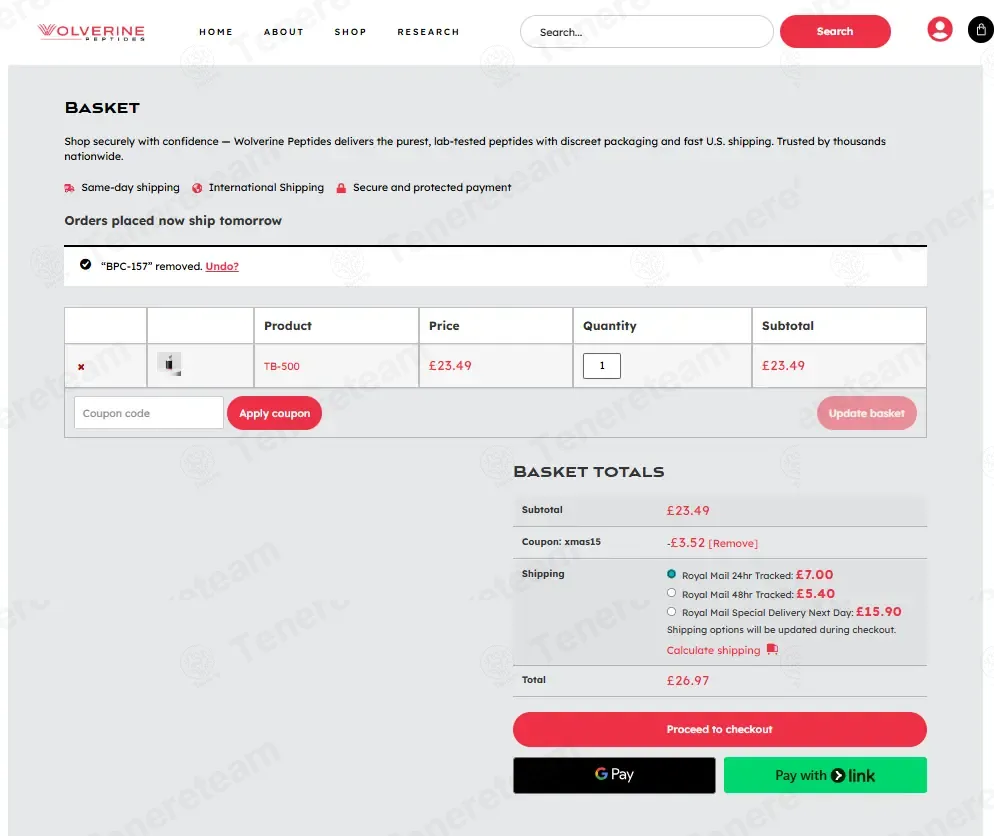Screen dimensions: 994x836
Task: Click the TB-500 quantity field
Action: coord(601,366)
